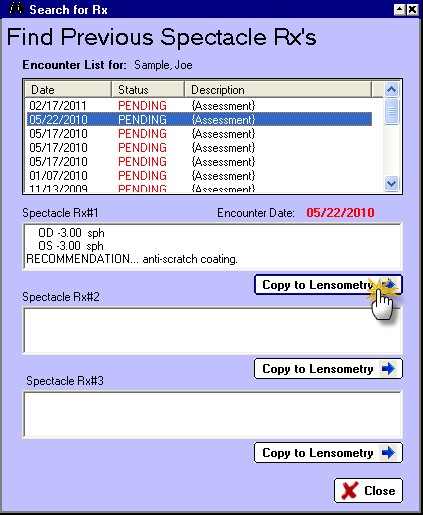Click the Description column header
Image resolution: width=423 pixels, height=515 pixels.
pos(278,89)
